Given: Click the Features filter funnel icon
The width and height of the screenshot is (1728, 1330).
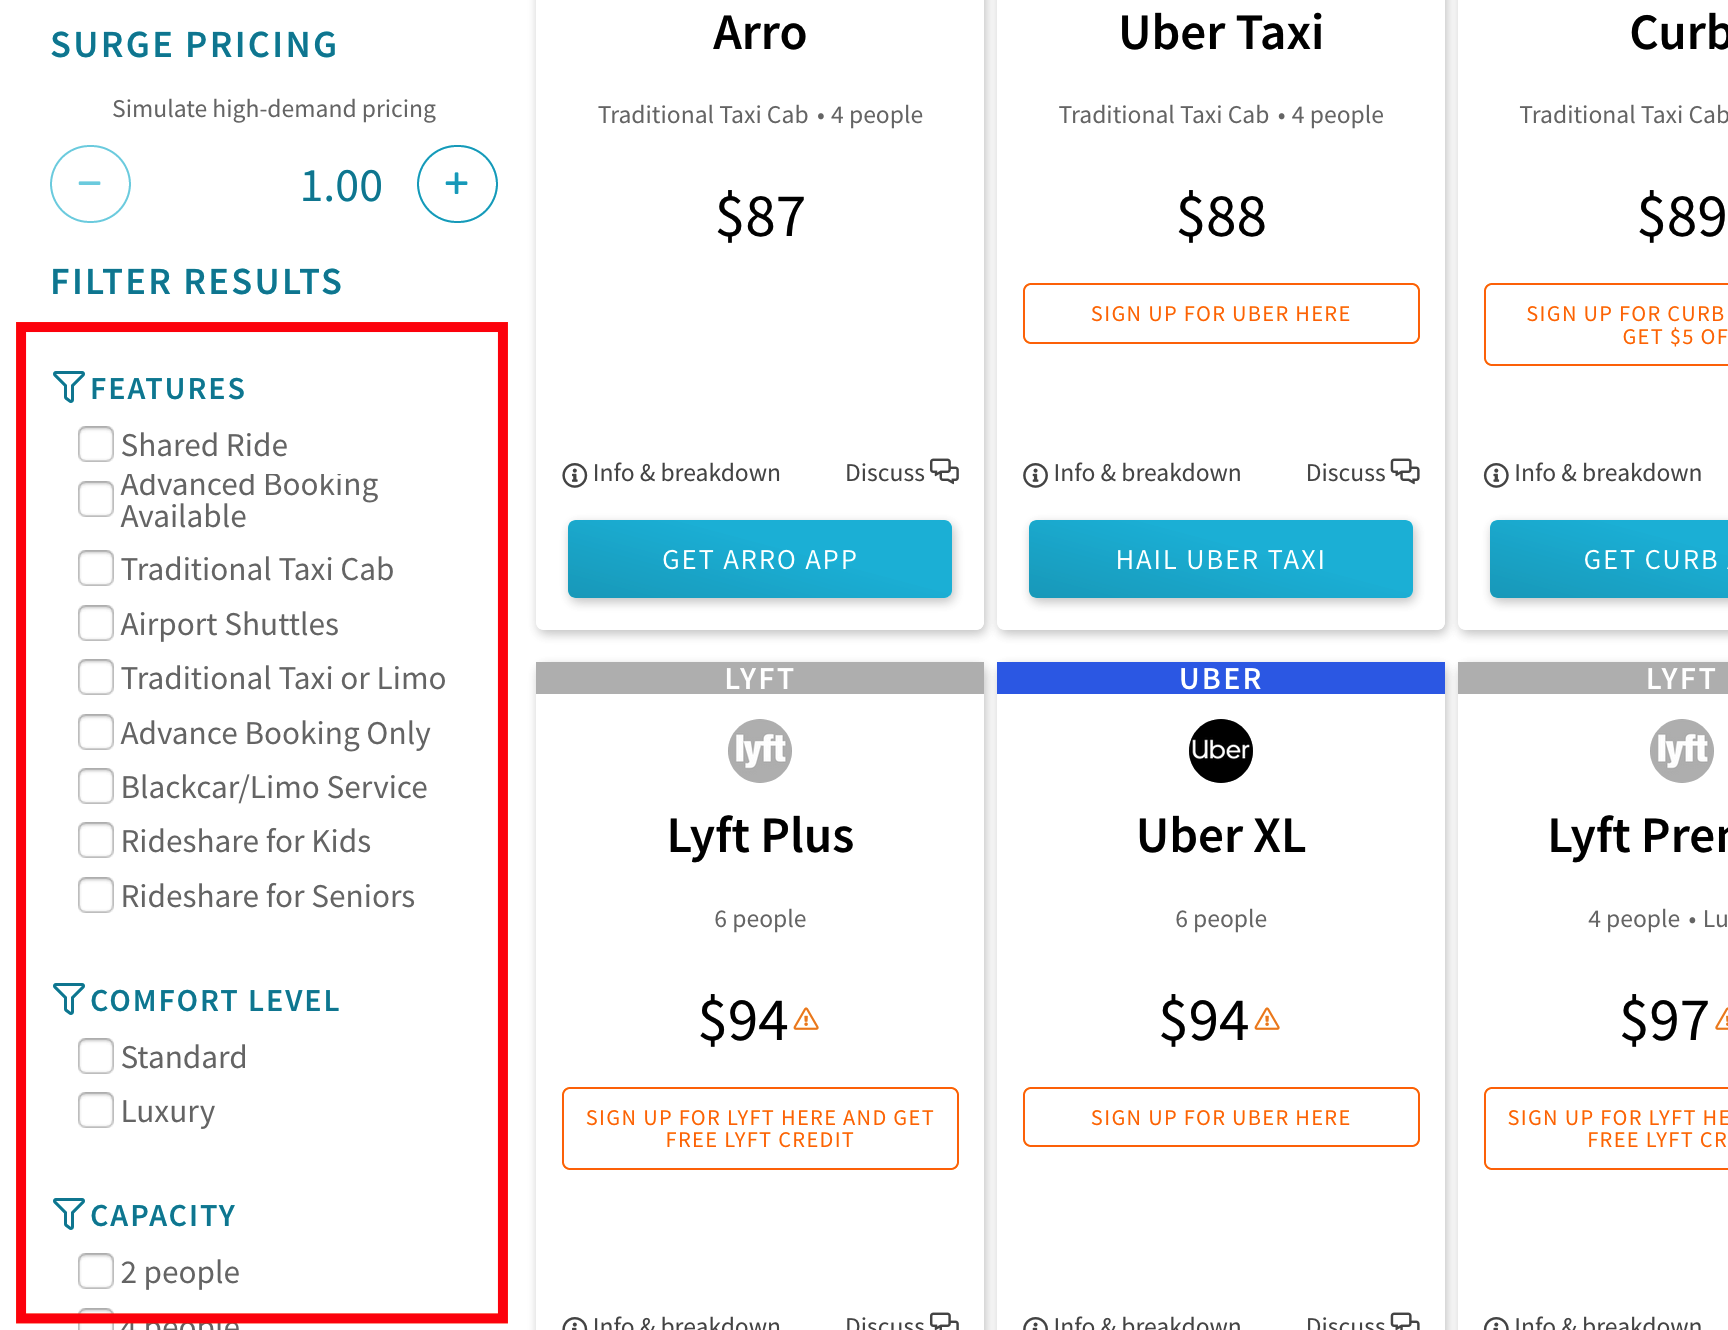Looking at the screenshot, I should [68, 387].
